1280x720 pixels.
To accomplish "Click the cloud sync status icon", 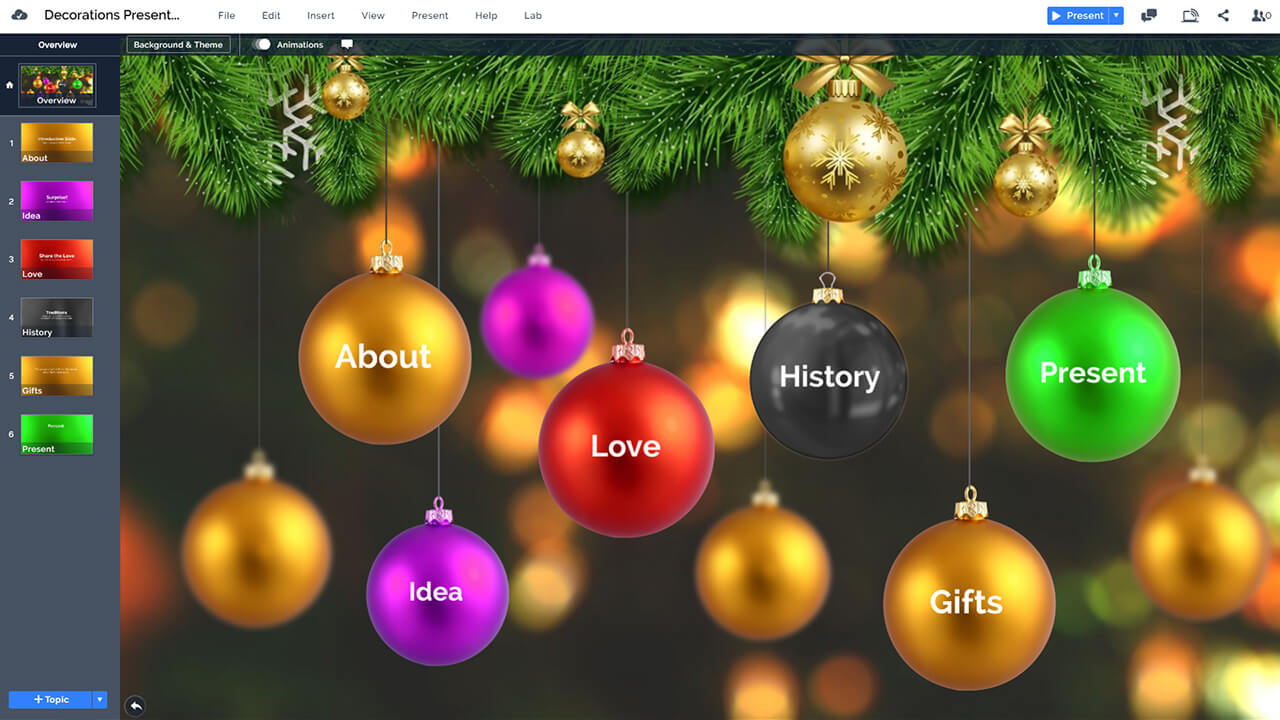I will click(20, 15).
